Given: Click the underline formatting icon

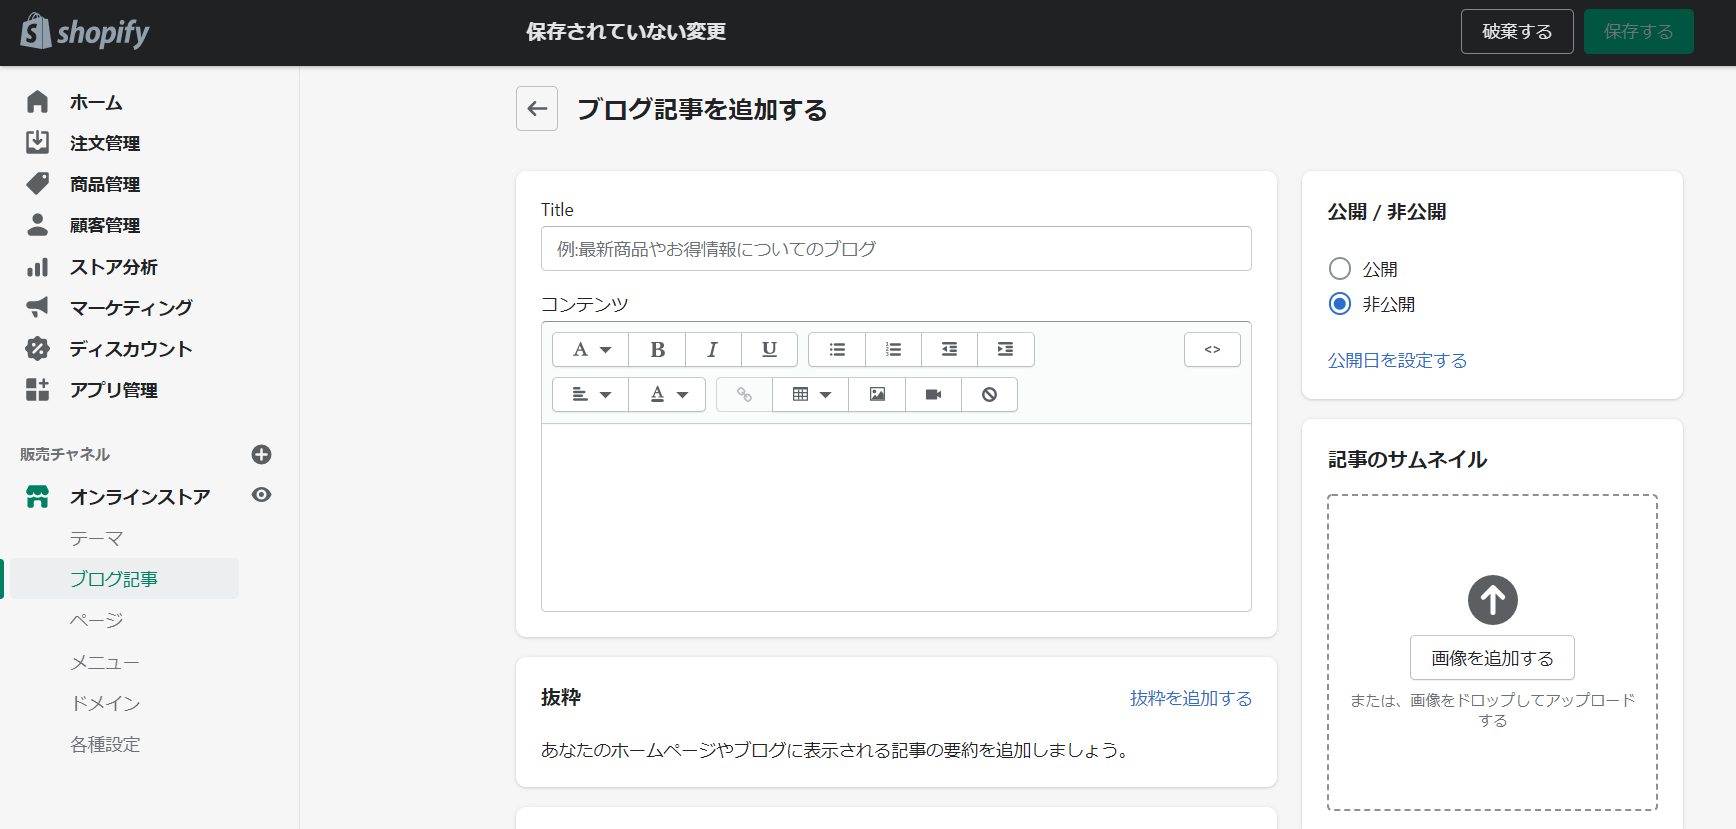Looking at the screenshot, I should 769,350.
